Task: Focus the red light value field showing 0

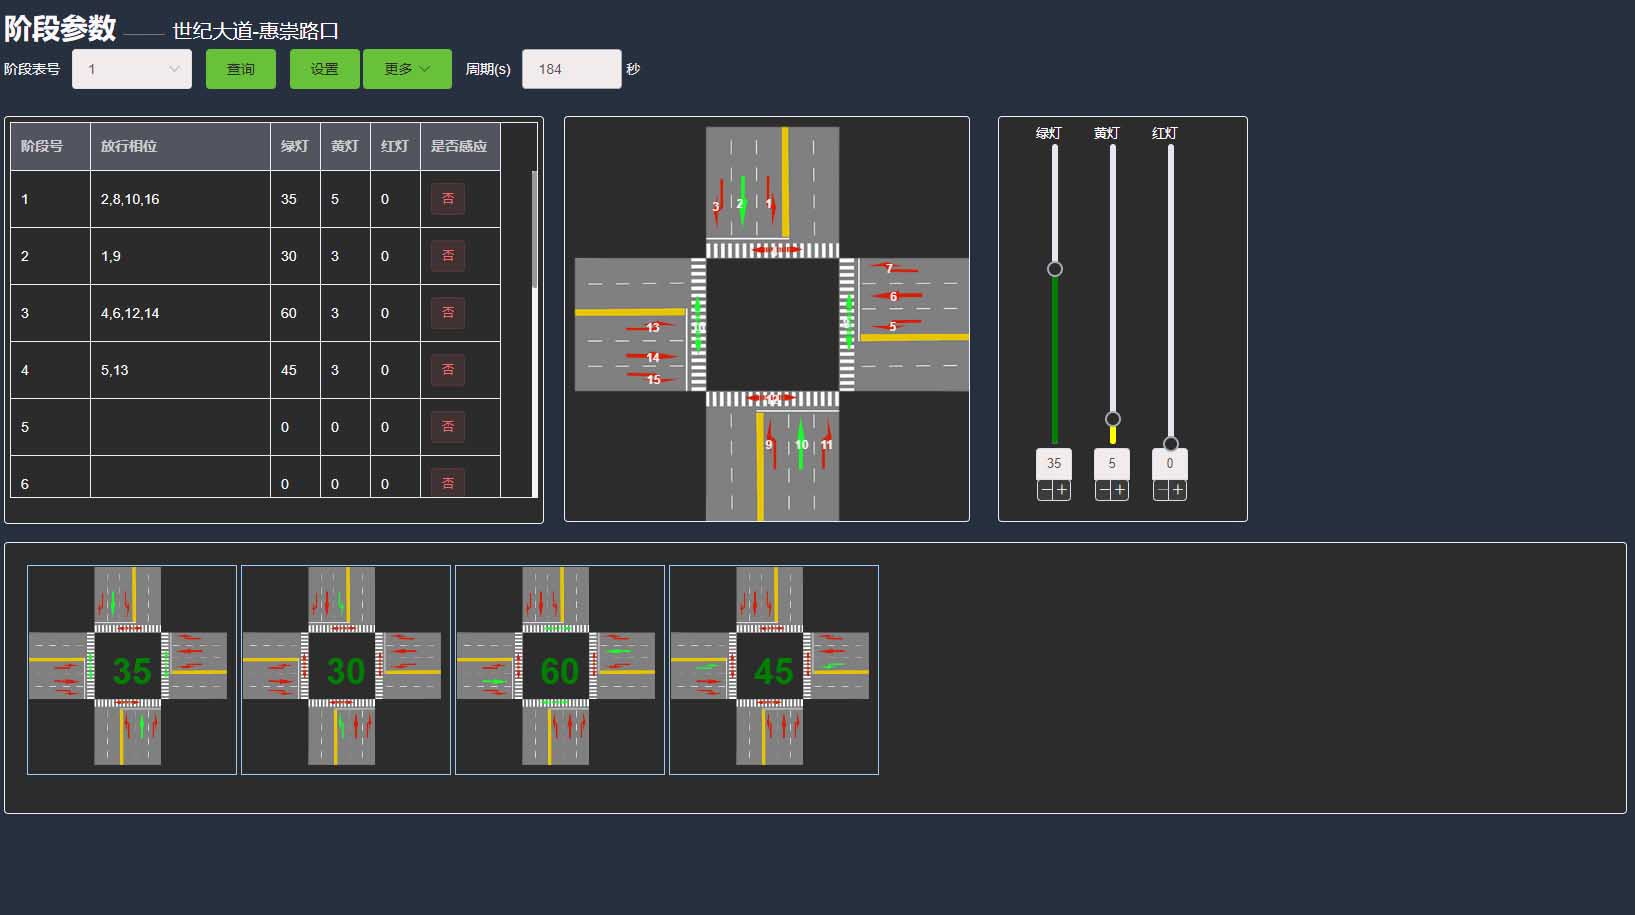Action: coord(1170,464)
